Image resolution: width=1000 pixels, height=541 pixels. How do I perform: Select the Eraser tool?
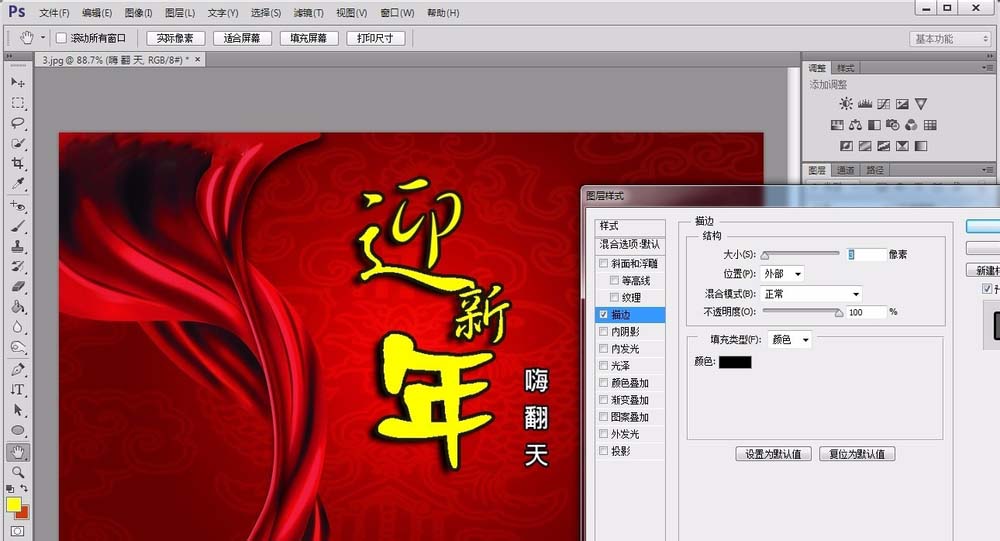click(x=18, y=287)
